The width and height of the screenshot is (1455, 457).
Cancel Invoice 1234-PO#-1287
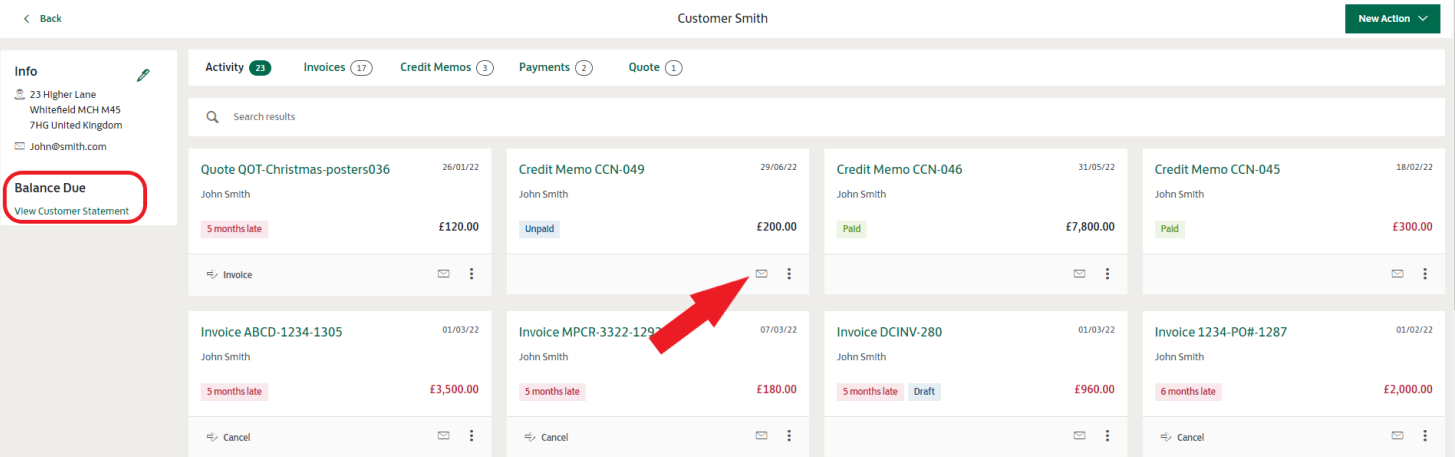pos(1182,437)
